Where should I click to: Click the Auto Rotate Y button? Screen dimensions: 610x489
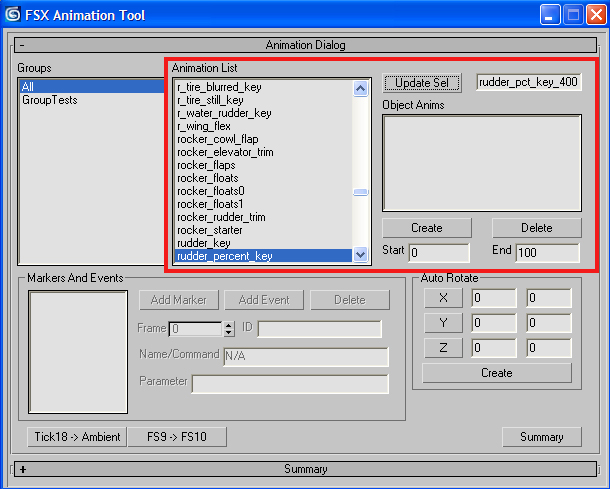443,323
